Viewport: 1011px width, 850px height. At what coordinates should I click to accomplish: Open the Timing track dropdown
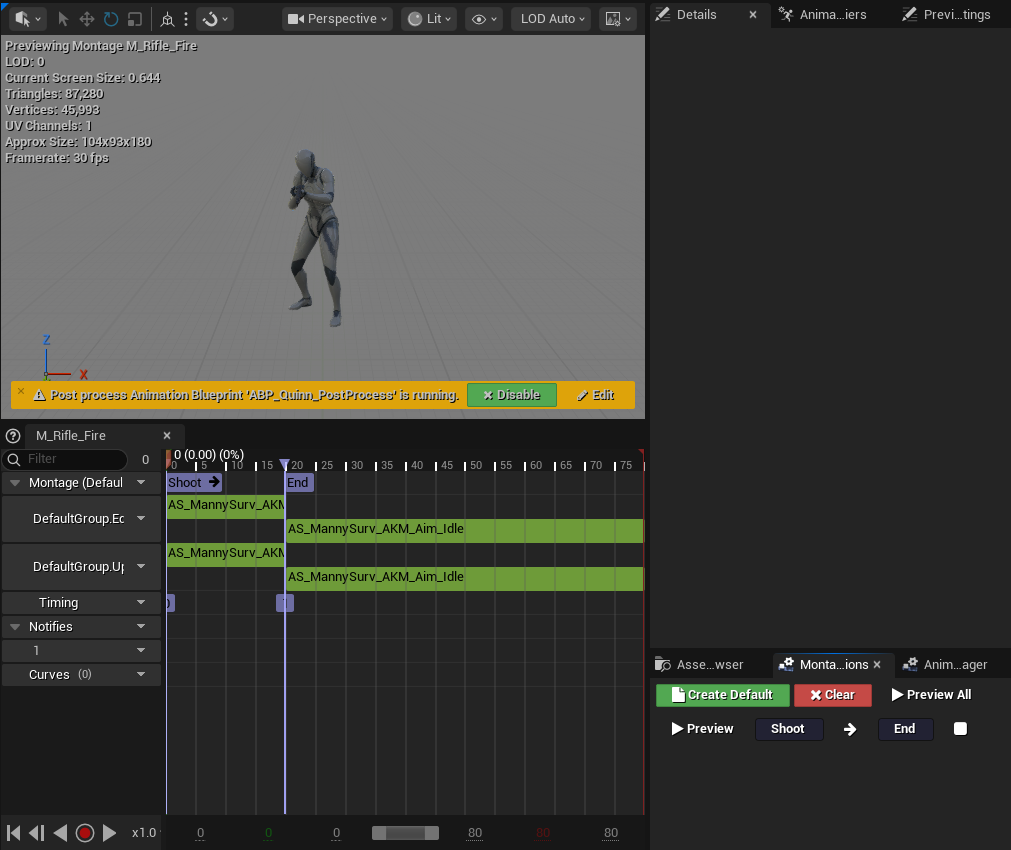141,602
